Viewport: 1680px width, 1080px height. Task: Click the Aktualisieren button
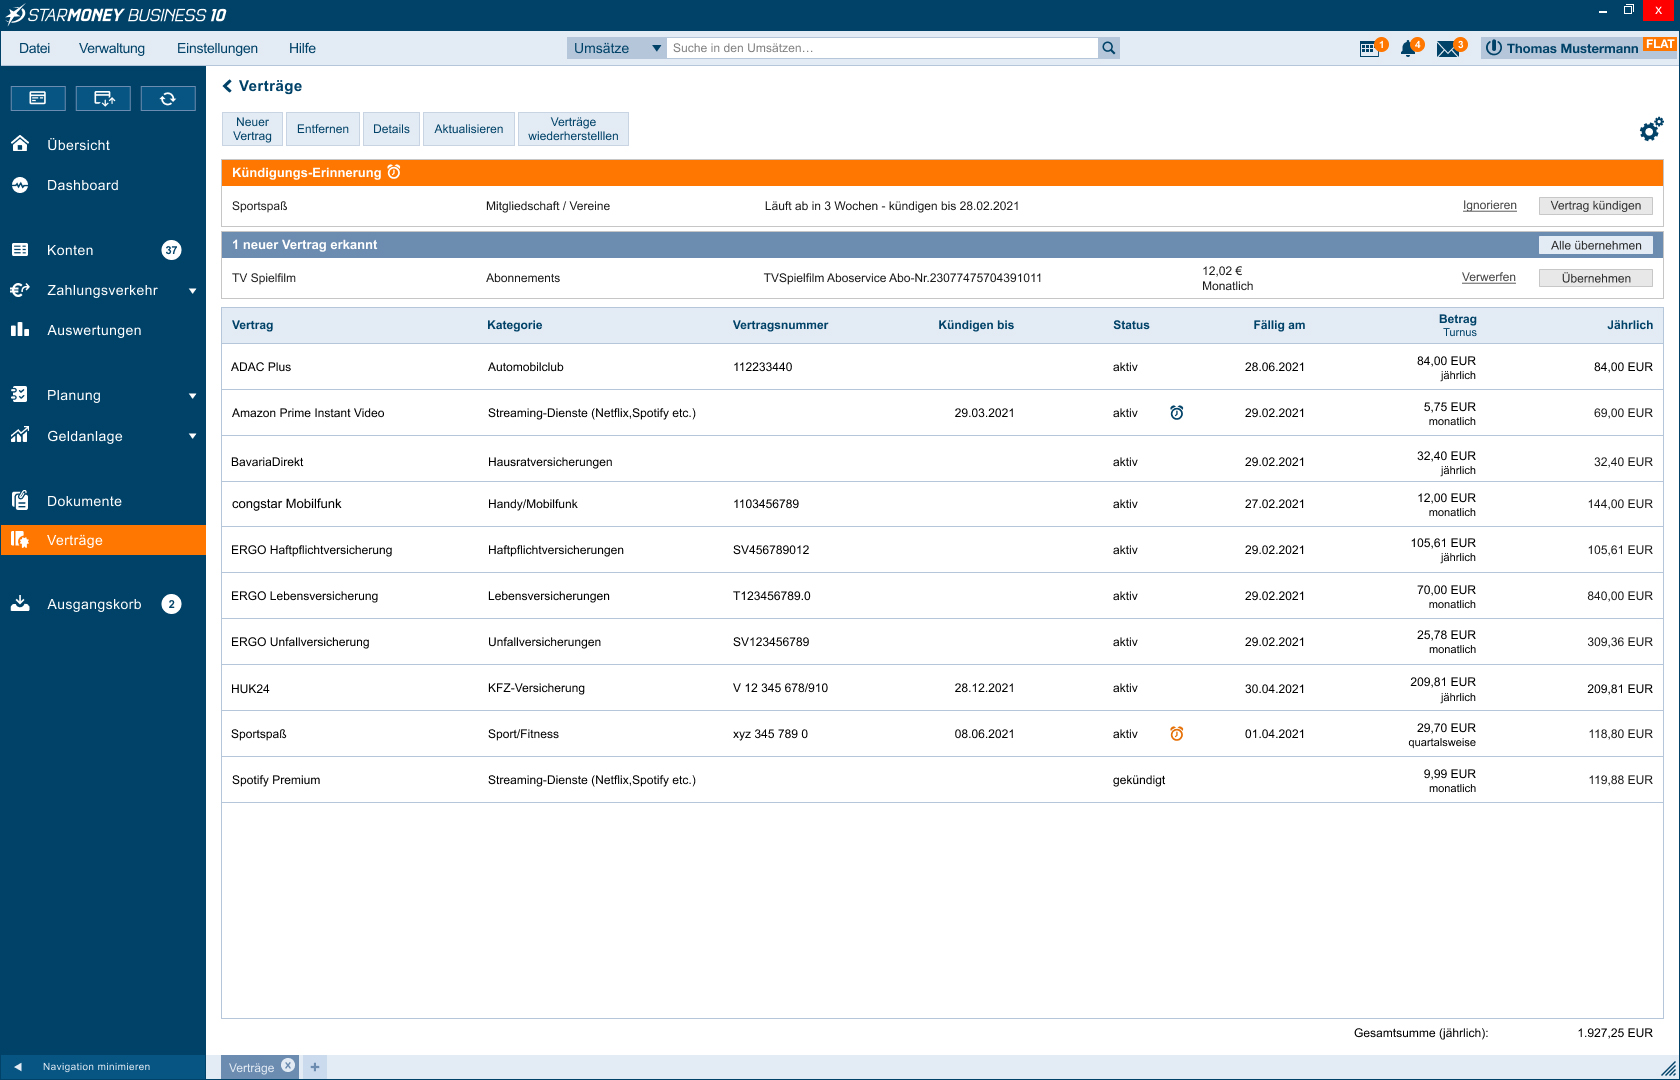click(469, 129)
